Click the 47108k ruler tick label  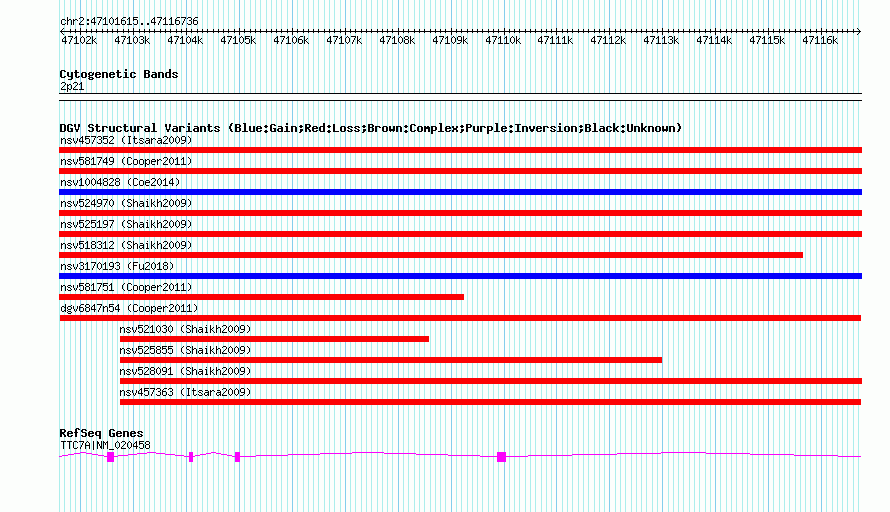coord(397,40)
